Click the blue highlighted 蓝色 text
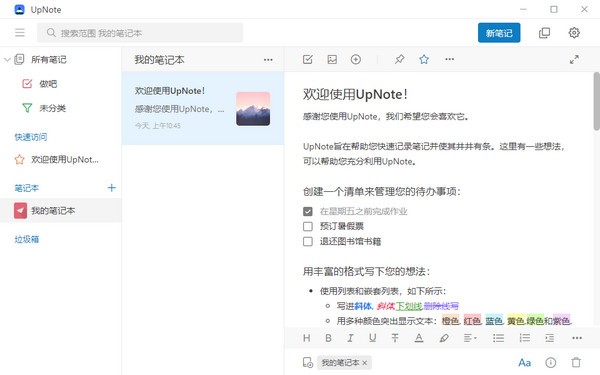The image size is (600, 375). point(494,321)
